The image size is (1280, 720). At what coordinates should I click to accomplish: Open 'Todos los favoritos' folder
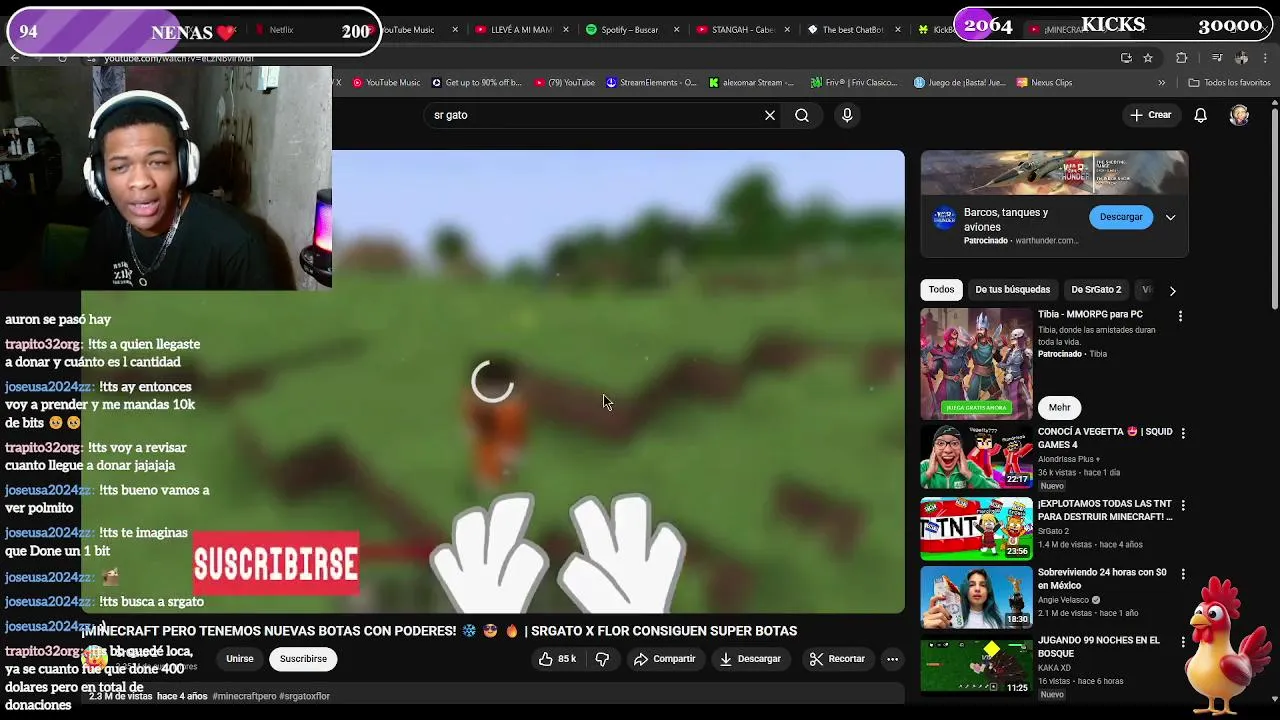click(1229, 83)
